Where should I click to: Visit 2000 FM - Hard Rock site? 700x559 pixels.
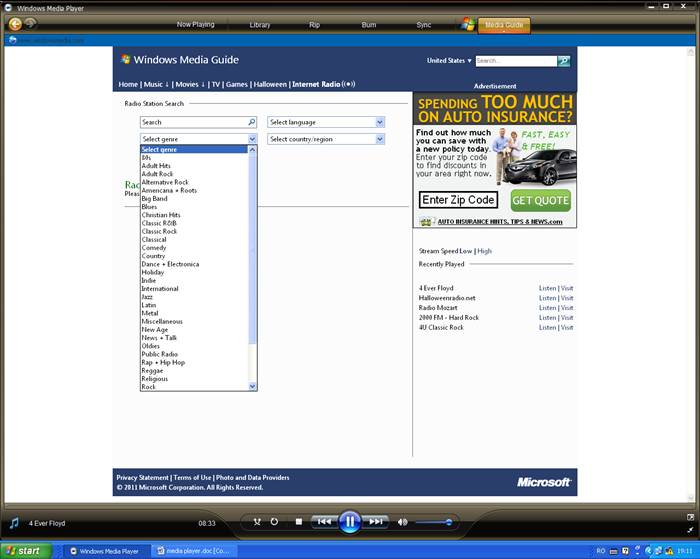tap(567, 318)
